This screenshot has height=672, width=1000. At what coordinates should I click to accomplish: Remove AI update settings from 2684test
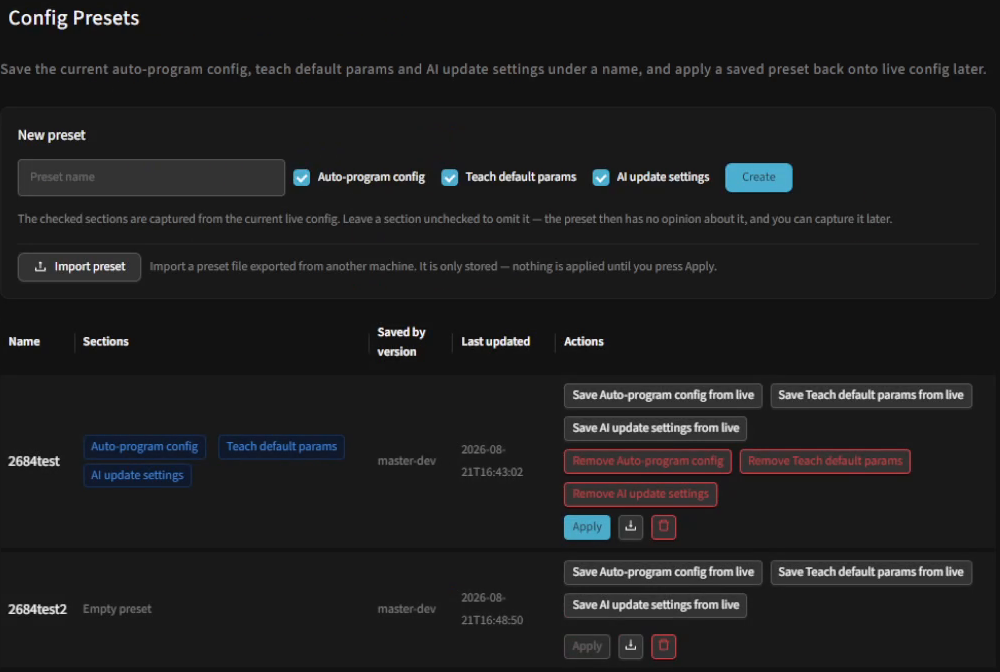tap(640, 494)
